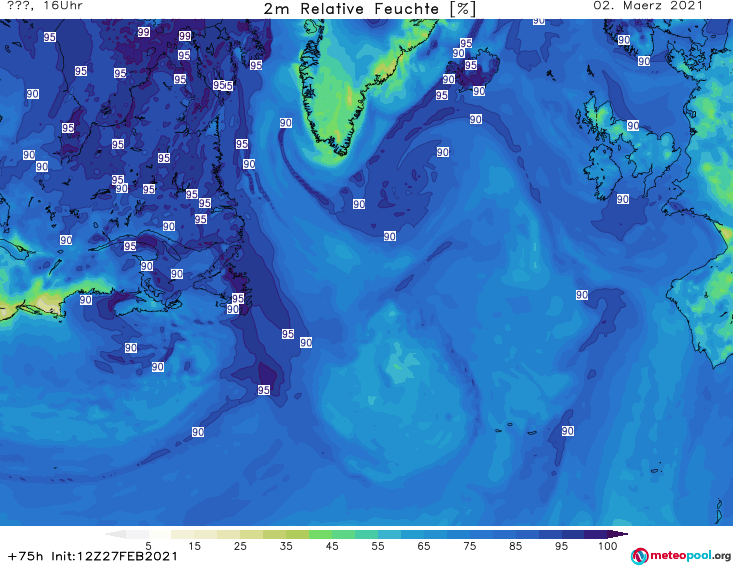Click the color scale tick label '15'
This screenshot has height=566, width=733.
194,546
